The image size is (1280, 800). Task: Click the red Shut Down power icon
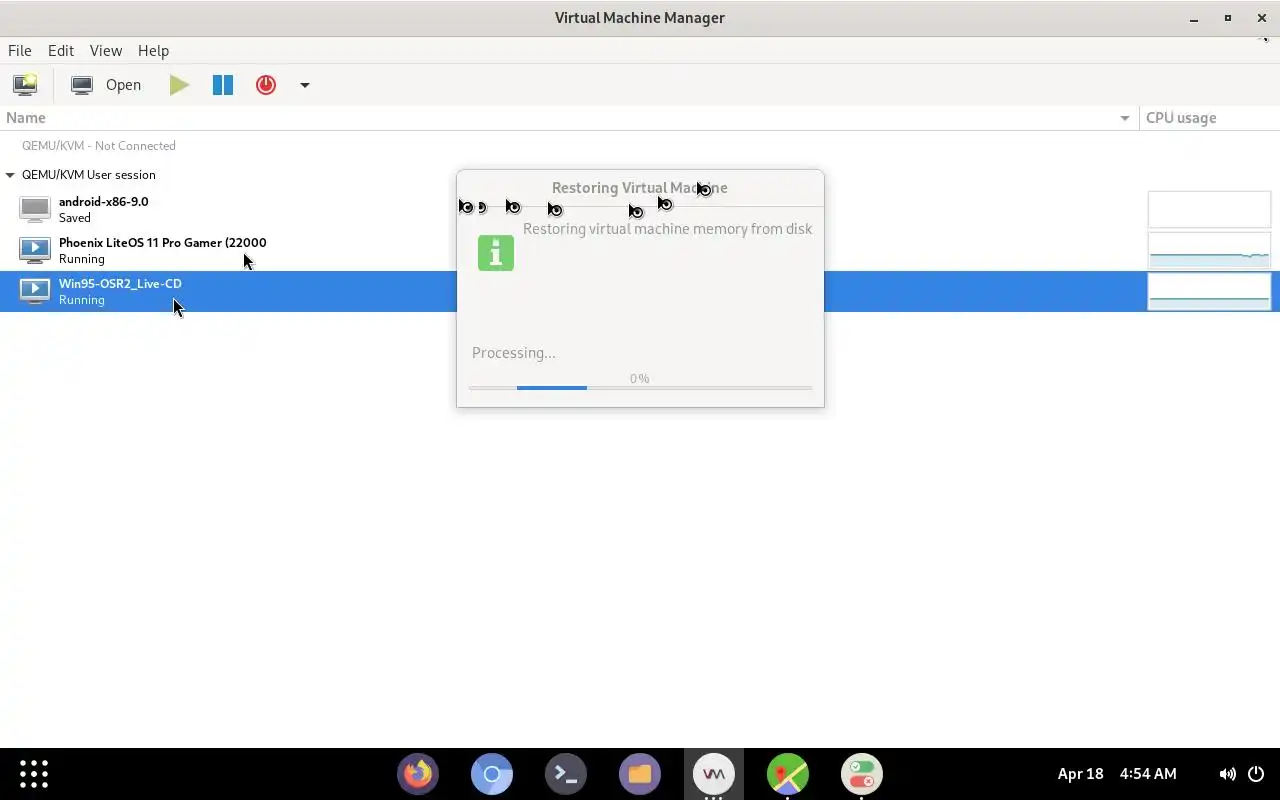[x=266, y=85]
